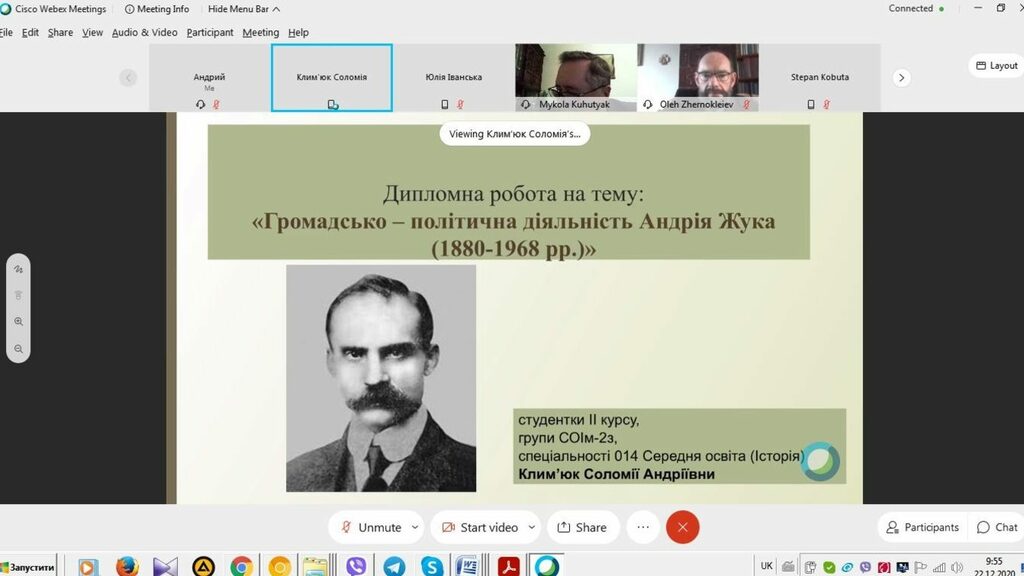Viewport: 1024px width, 576px height.
Task: Start video camera
Action: click(x=480, y=527)
